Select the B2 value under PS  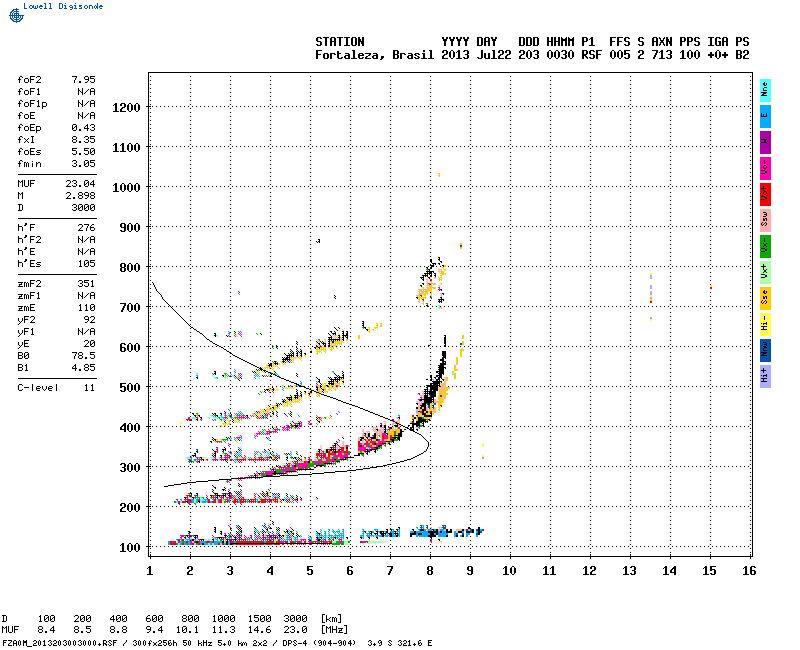click(742, 55)
